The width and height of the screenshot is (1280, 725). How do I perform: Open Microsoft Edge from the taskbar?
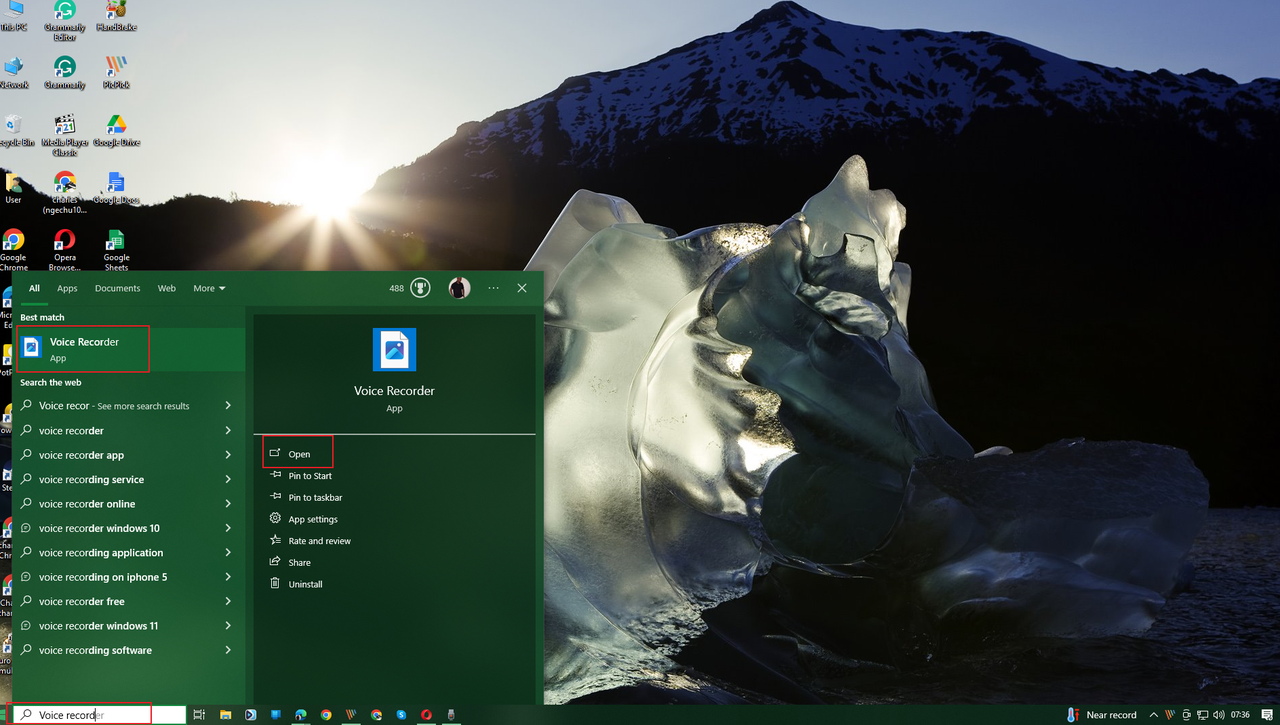click(x=300, y=714)
